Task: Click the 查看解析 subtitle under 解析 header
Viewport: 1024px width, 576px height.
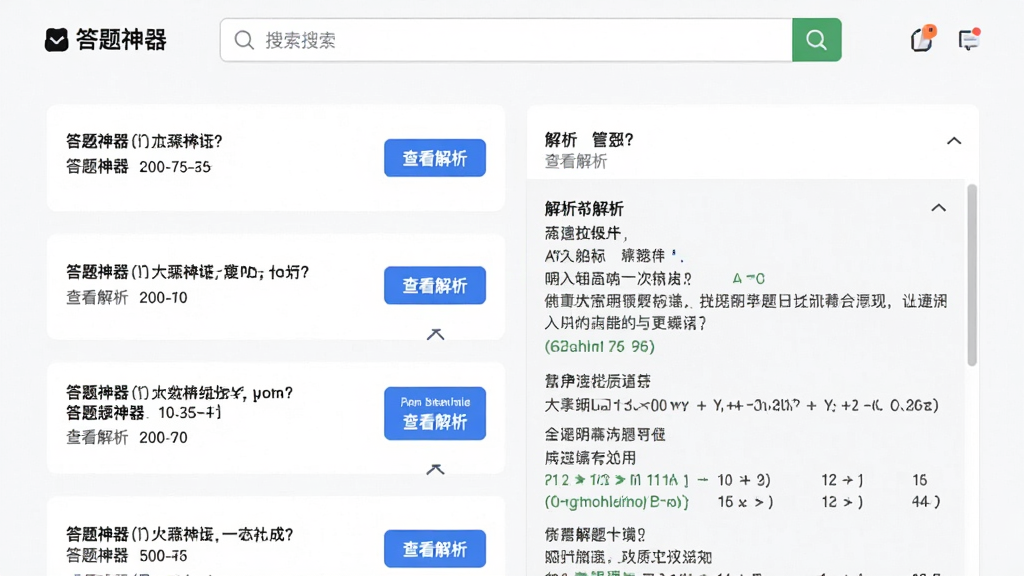Action: point(576,161)
